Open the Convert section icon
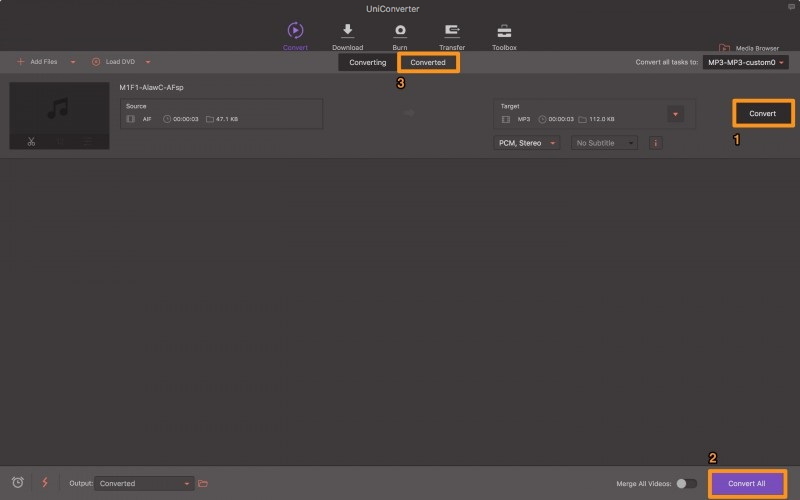Viewport: 800px width, 500px height. tap(295, 31)
